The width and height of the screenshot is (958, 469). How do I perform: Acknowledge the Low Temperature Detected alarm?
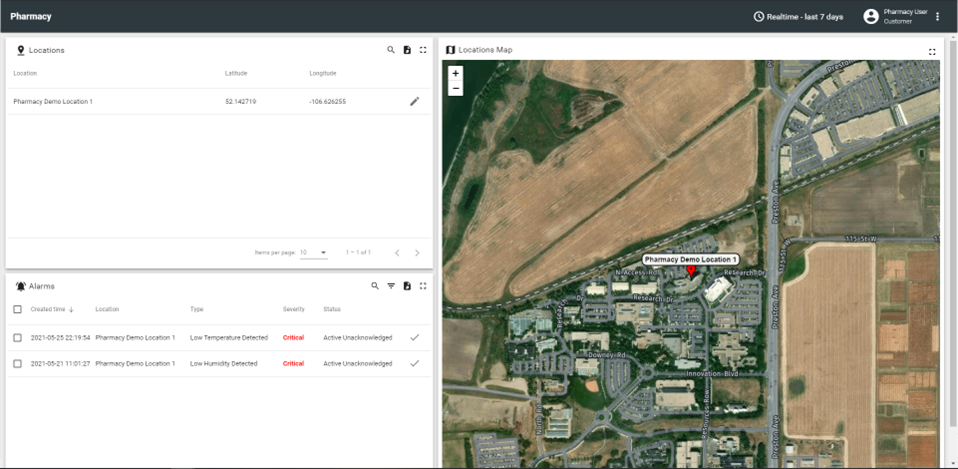pos(415,337)
